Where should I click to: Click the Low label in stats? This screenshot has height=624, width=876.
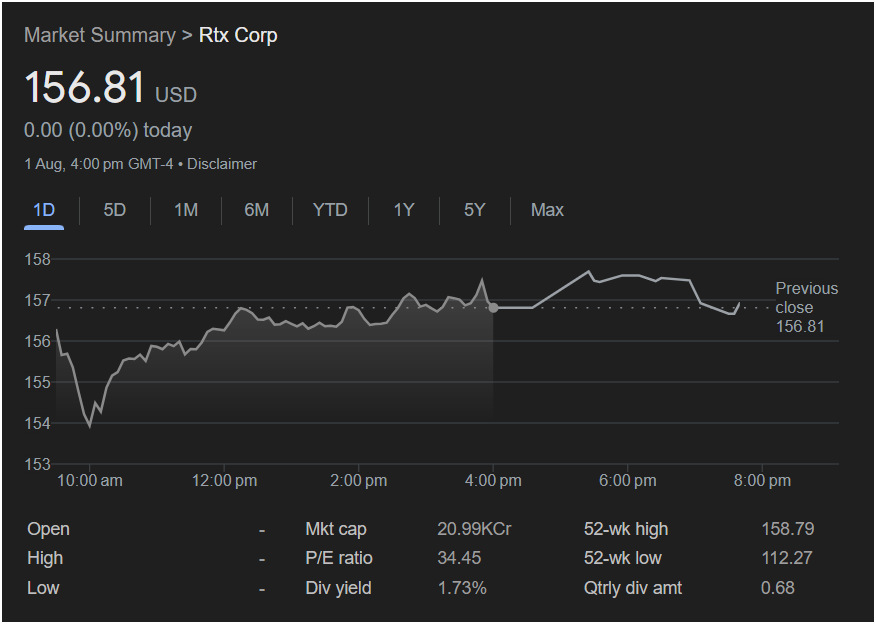click(x=43, y=588)
